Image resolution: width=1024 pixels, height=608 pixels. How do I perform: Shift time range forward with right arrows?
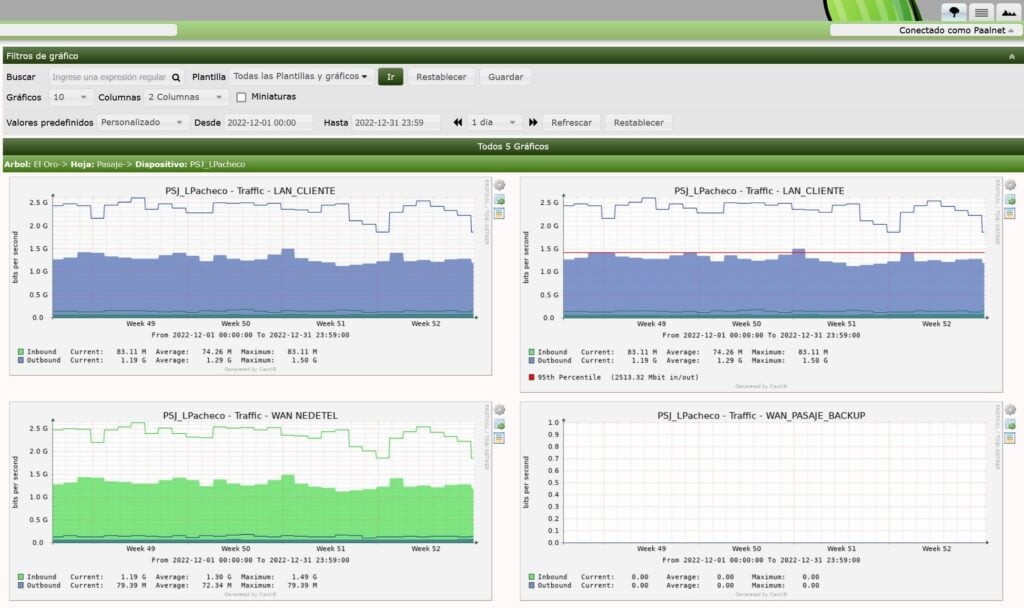tap(534, 123)
